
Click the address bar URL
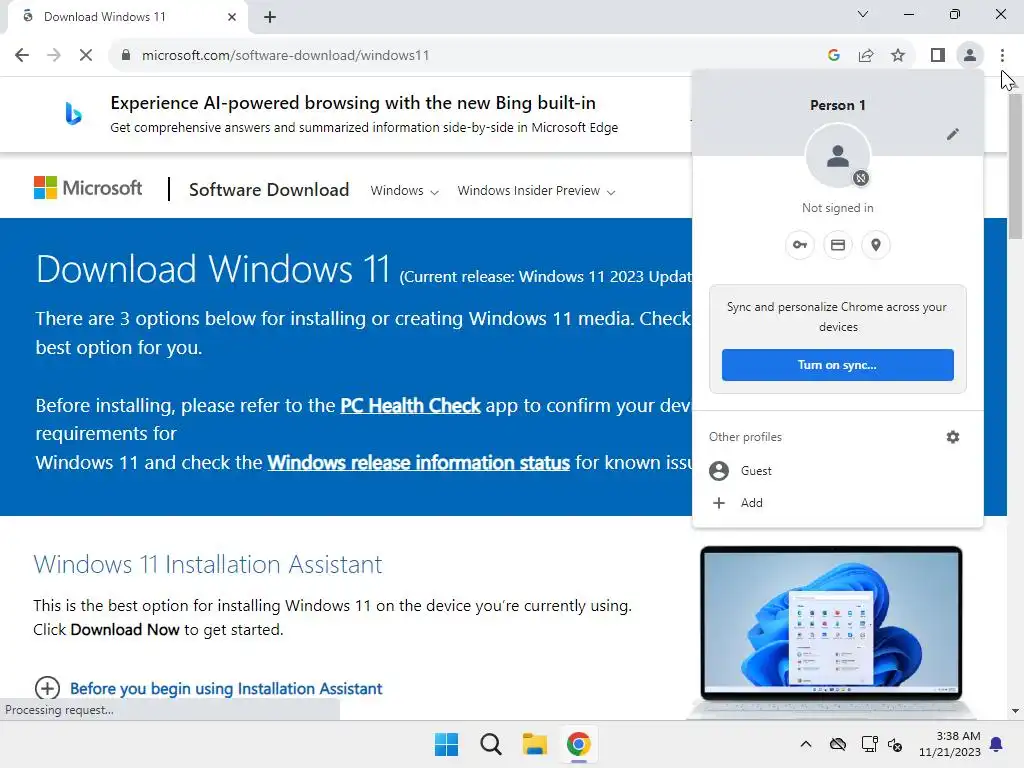285,55
